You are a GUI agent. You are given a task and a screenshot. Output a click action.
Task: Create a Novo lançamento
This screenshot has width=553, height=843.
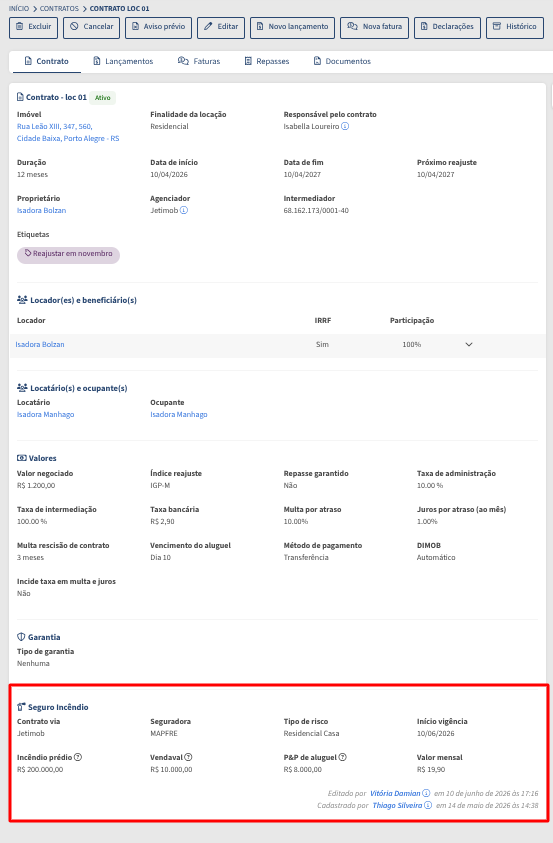point(292,27)
